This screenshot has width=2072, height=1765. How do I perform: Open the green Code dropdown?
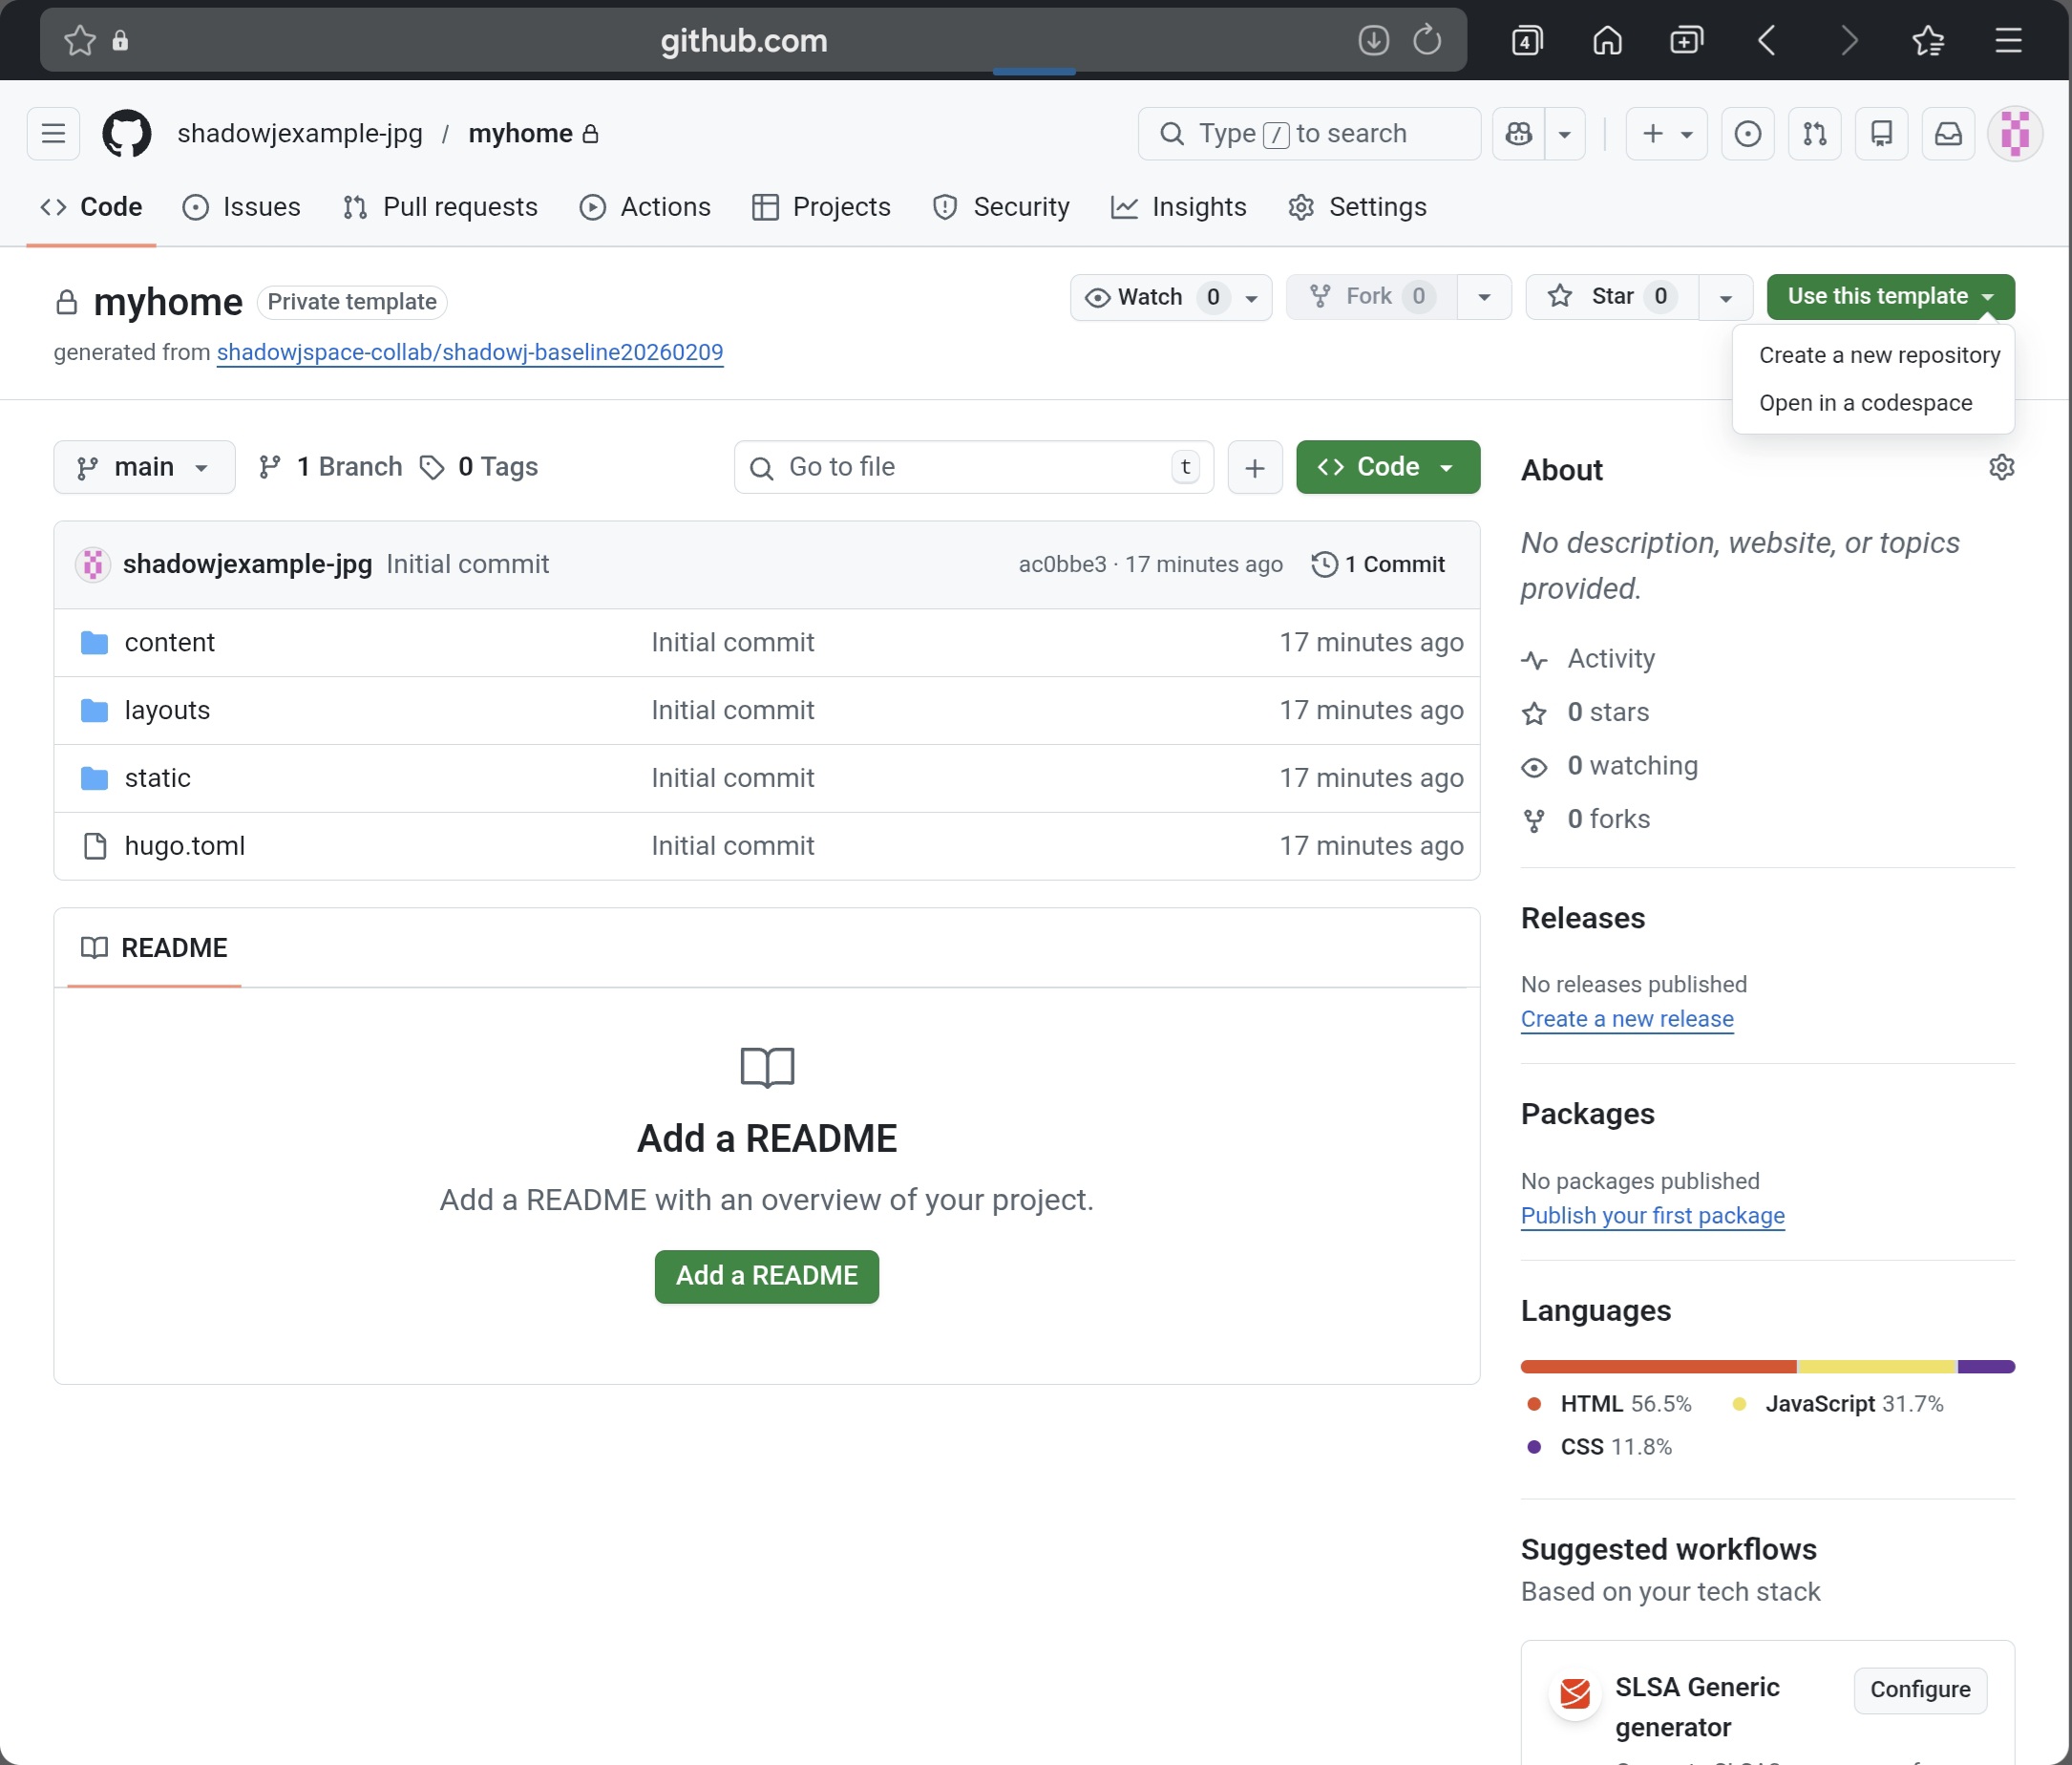pyautogui.click(x=1387, y=467)
